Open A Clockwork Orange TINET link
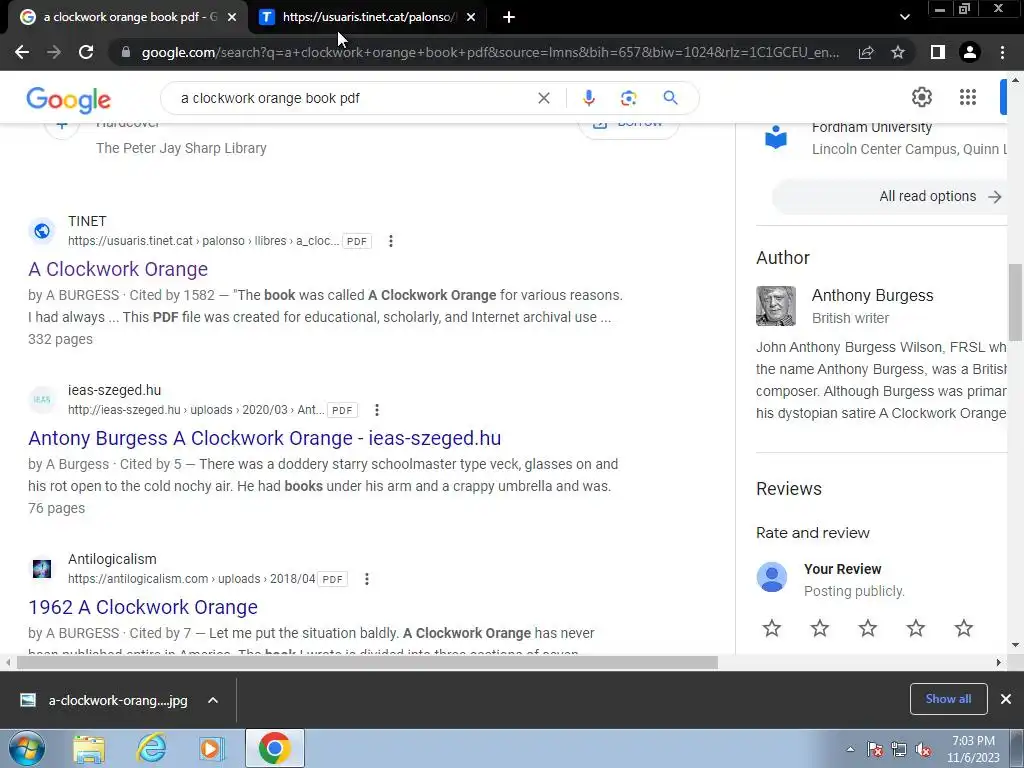Image resolution: width=1024 pixels, height=768 pixels. point(118,269)
